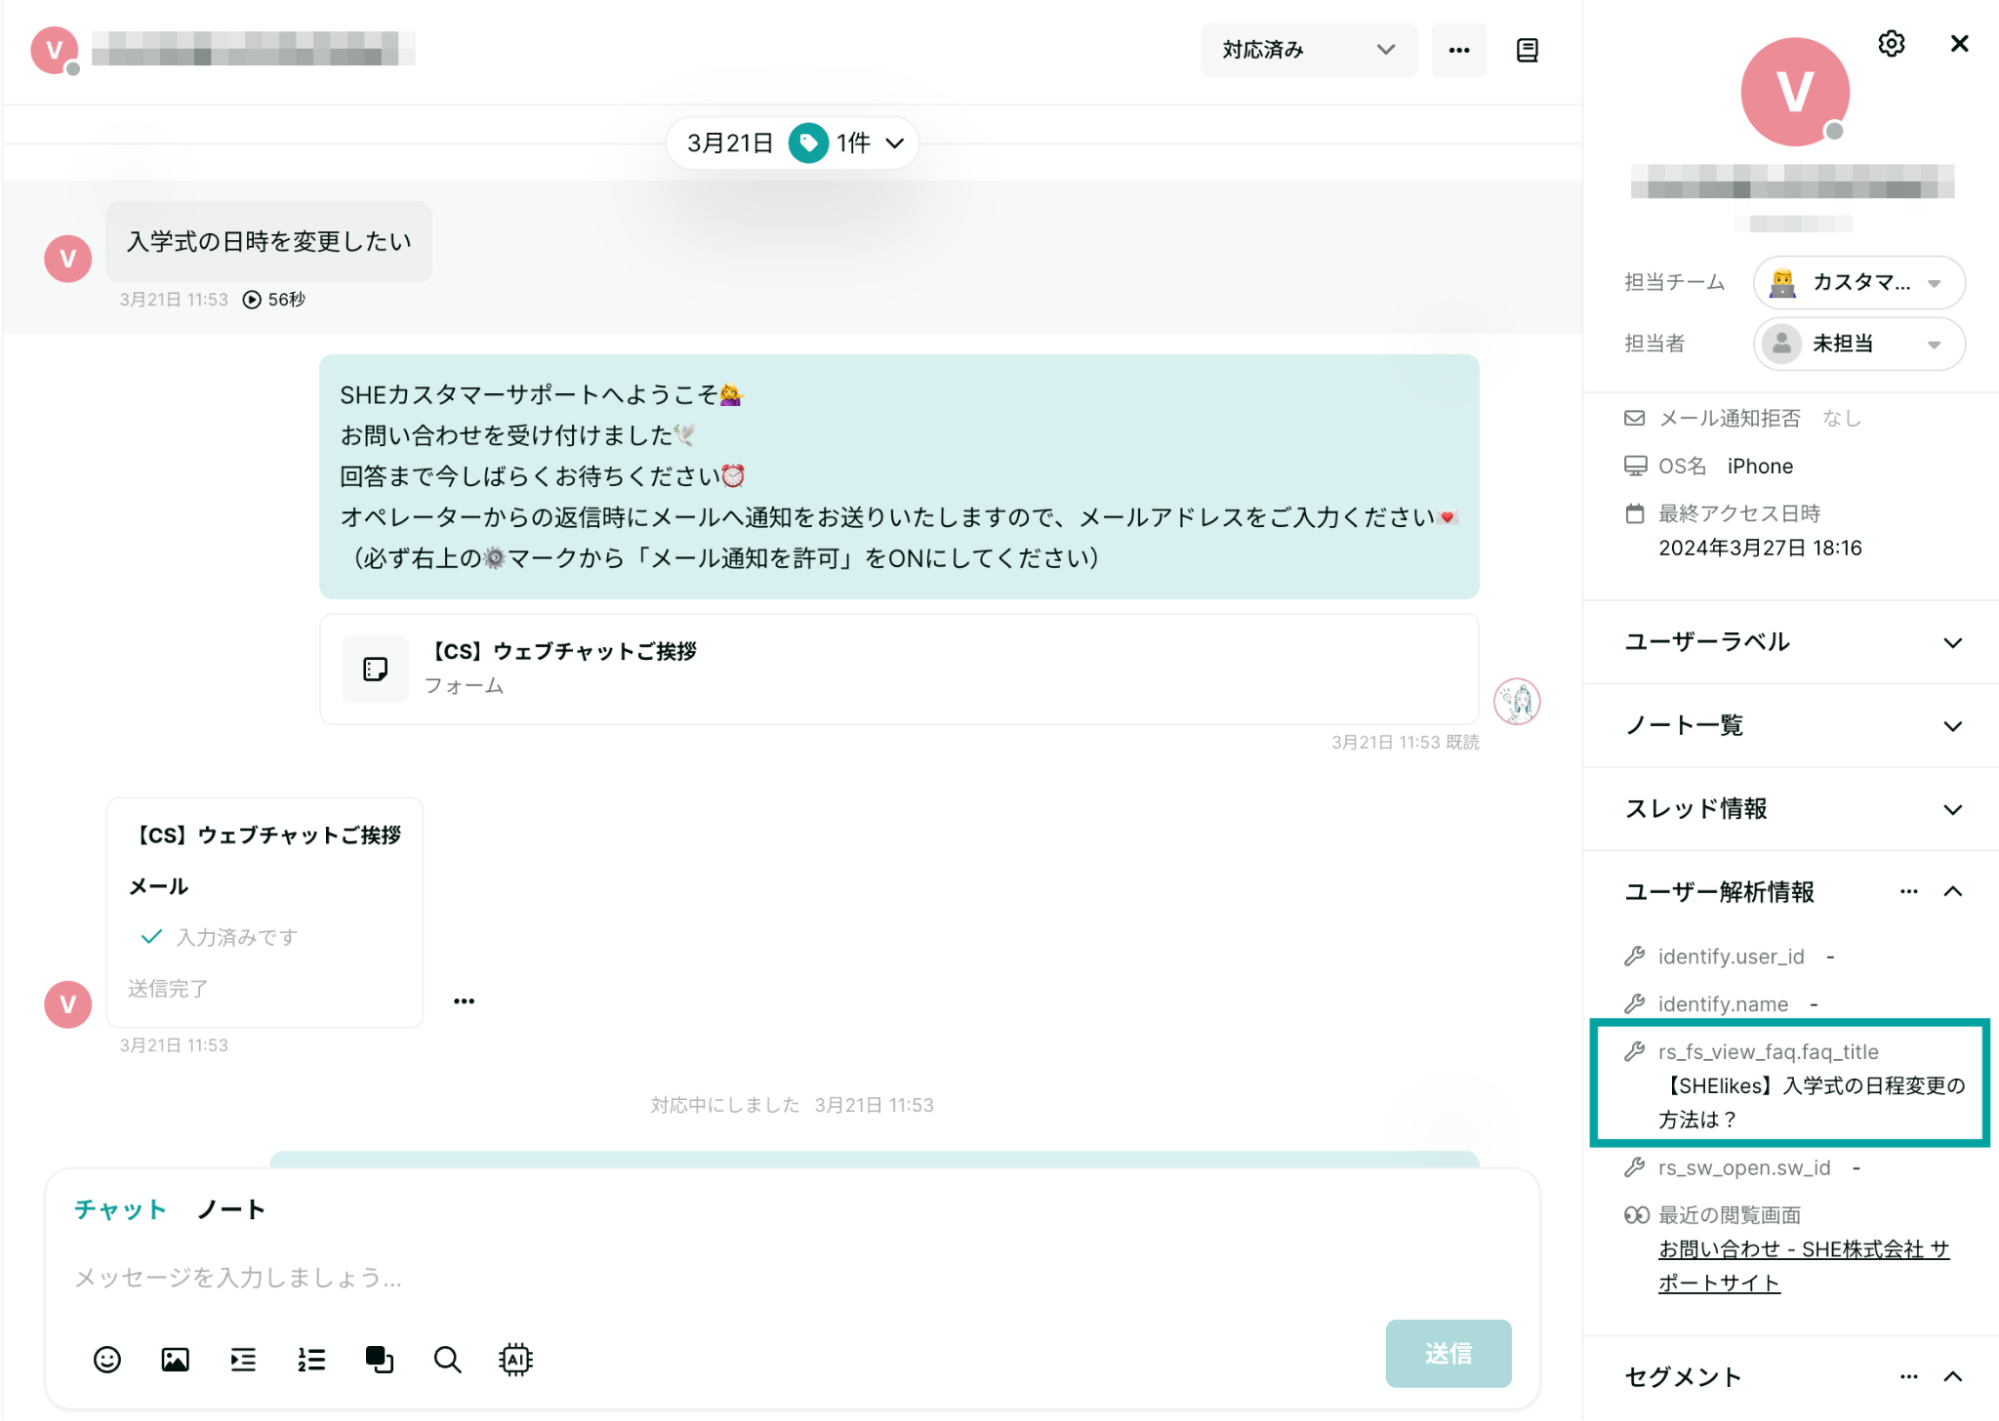Click the overlapping squares icon in composer

(x=379, y=1359)
